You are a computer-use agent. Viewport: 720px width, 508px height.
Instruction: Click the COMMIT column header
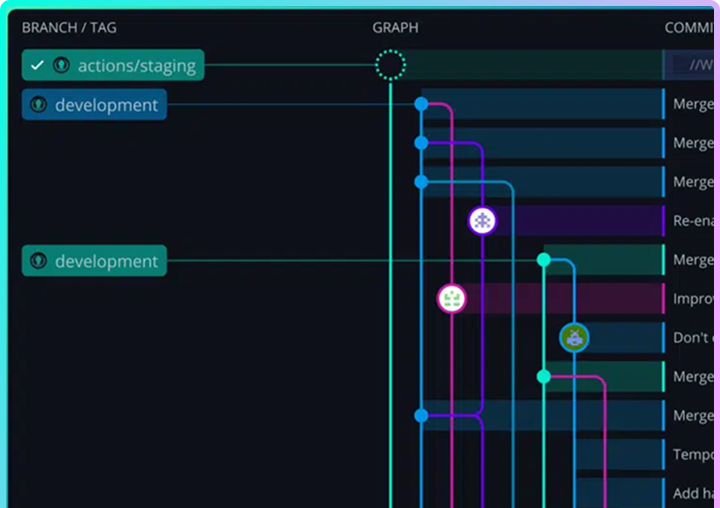tap(690, 28)
